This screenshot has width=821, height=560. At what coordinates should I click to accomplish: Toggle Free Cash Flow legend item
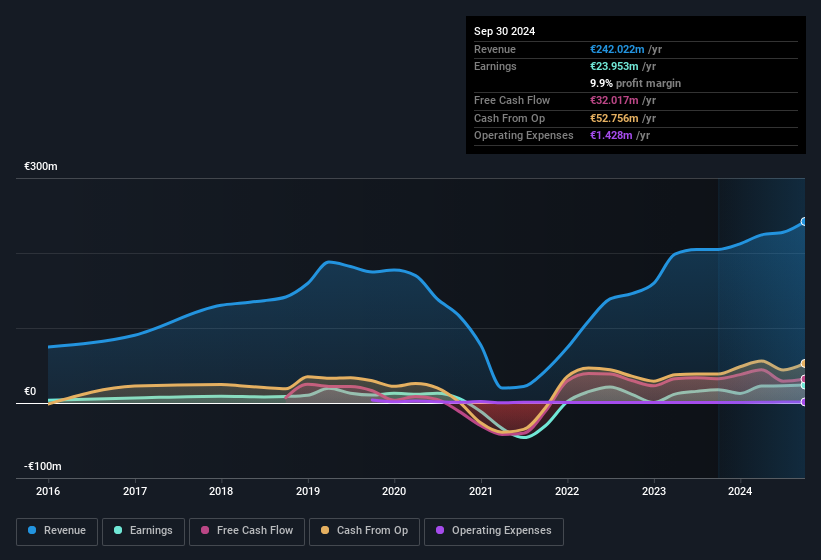247,531
